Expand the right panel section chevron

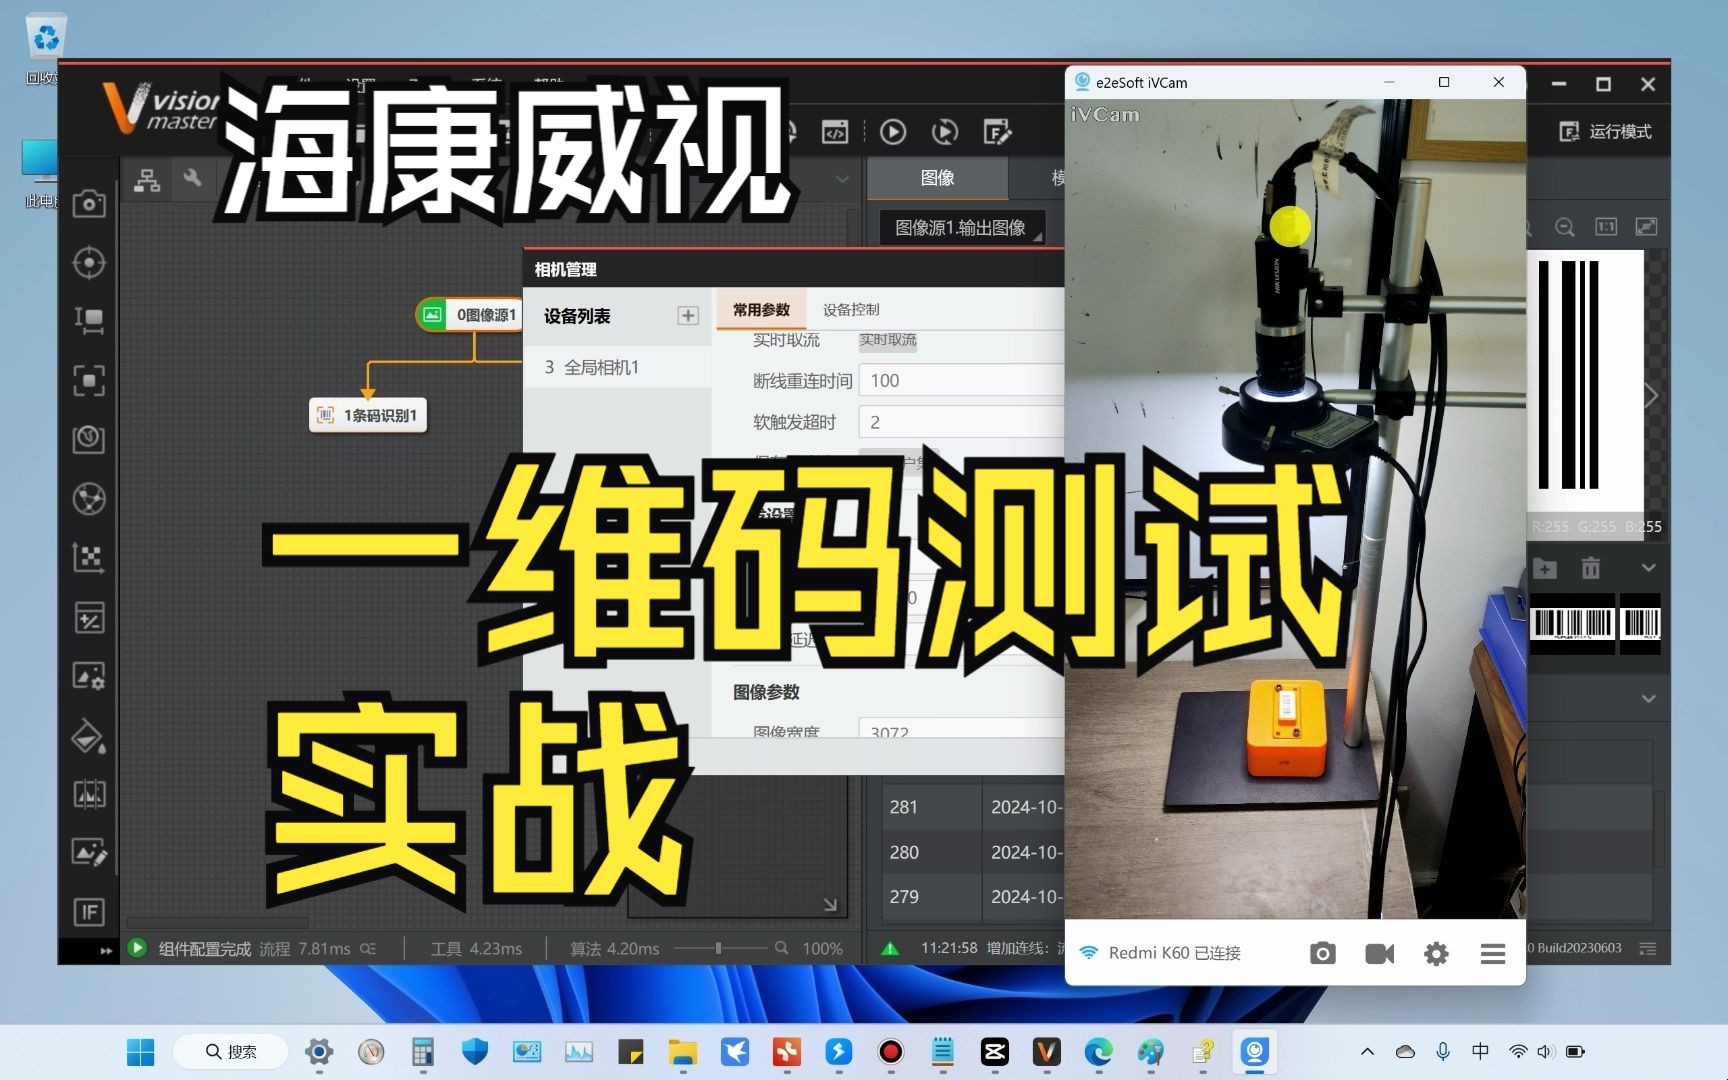[x=1649, y=698]
